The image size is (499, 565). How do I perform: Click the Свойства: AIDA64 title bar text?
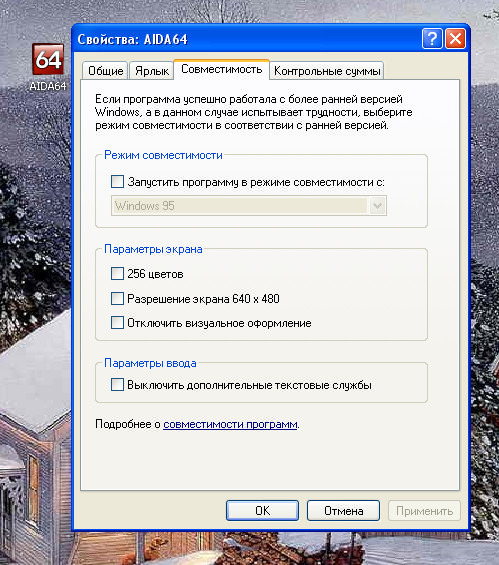(133, 39)
